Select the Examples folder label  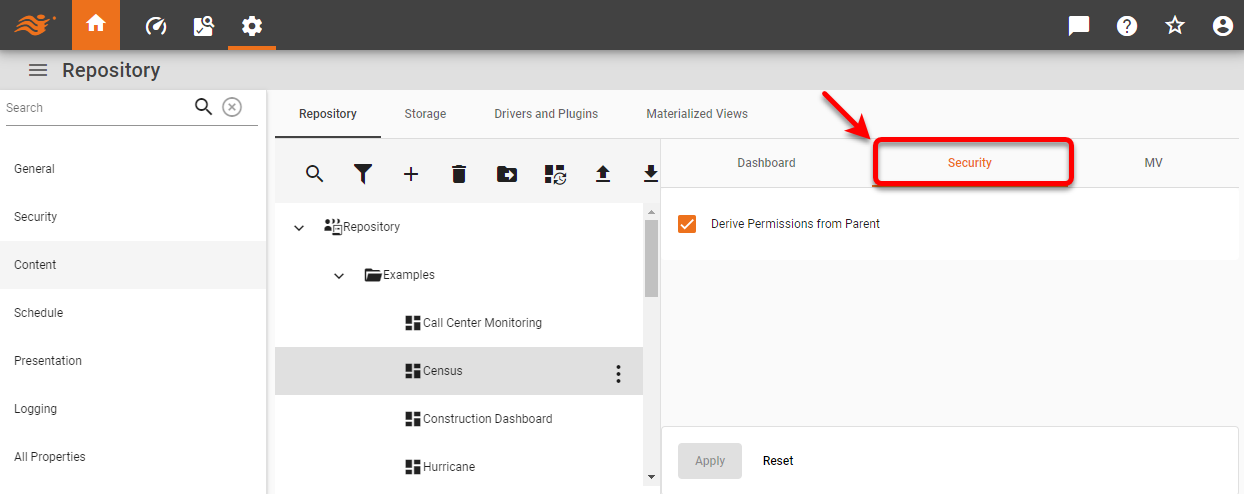click(x=409, y=275)
